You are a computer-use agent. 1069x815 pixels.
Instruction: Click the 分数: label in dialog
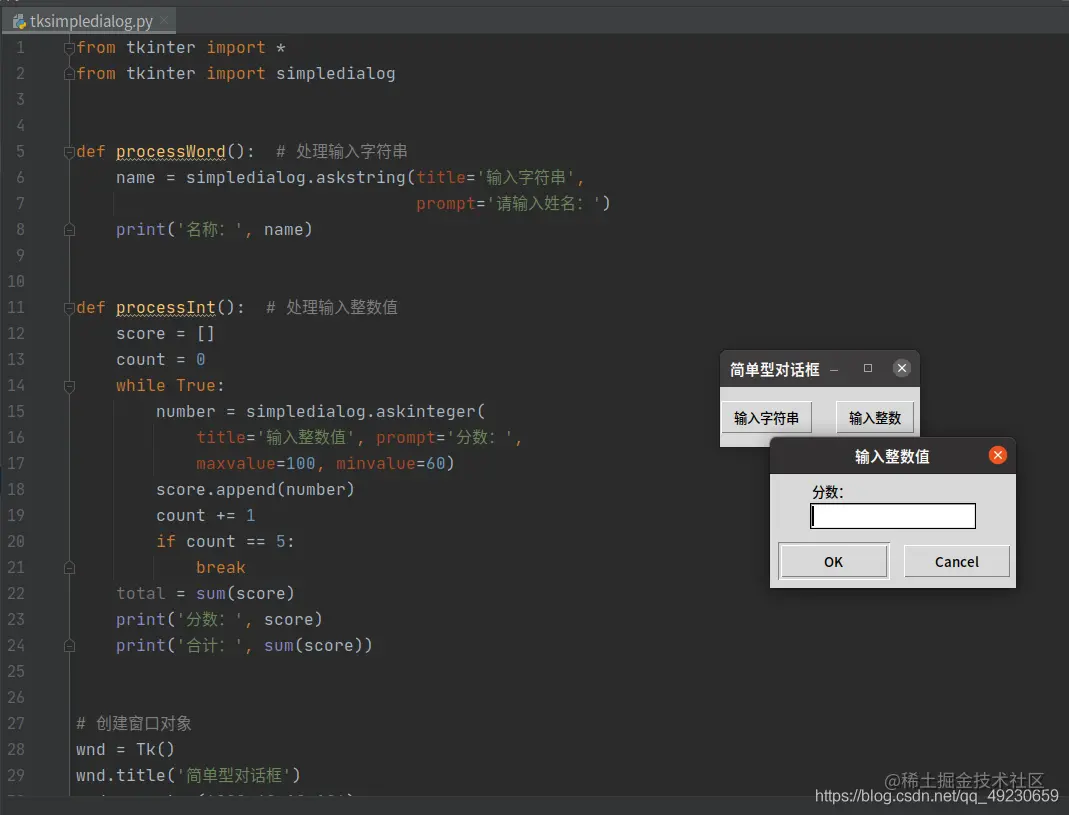(828, 492)
